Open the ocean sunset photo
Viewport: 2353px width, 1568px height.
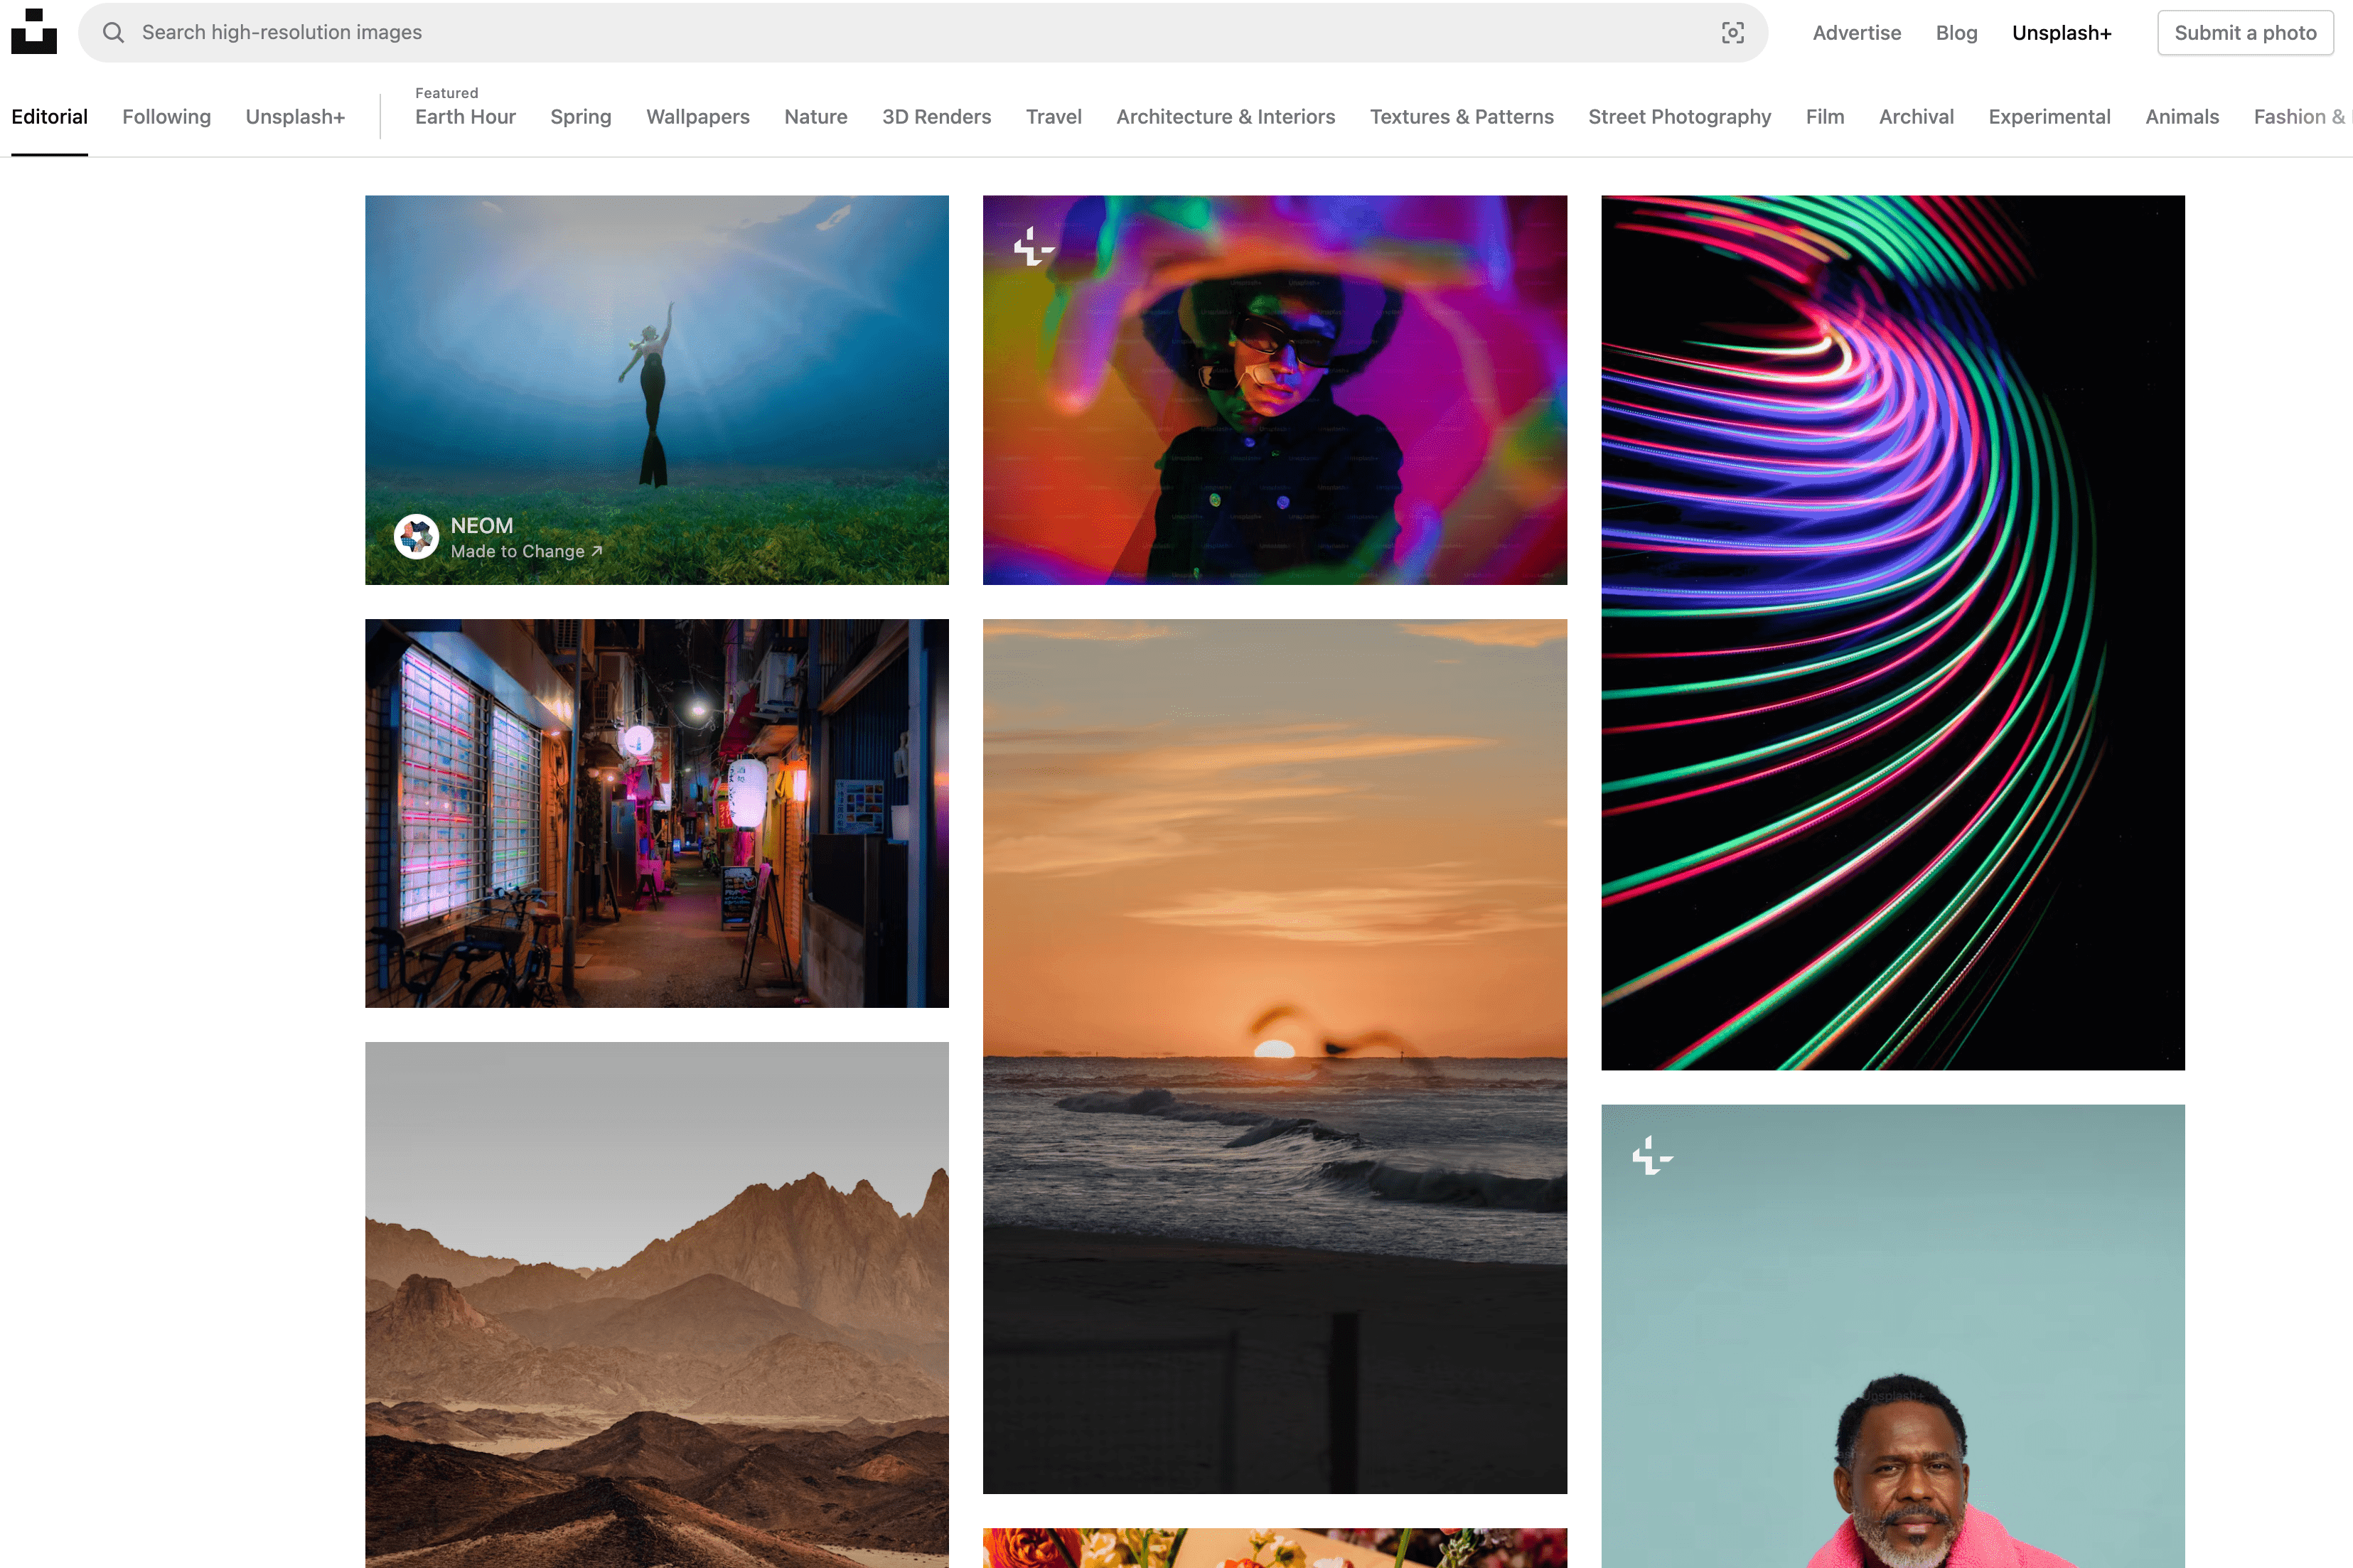pyautogui.click(x=1274, y=1055)
